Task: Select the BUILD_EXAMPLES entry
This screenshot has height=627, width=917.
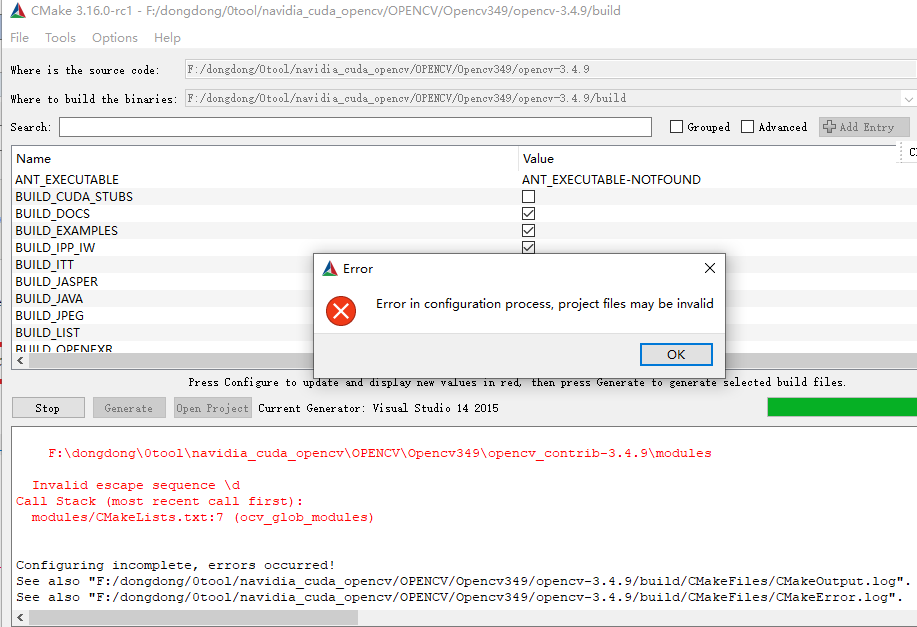Action: (x=67, y=230)
